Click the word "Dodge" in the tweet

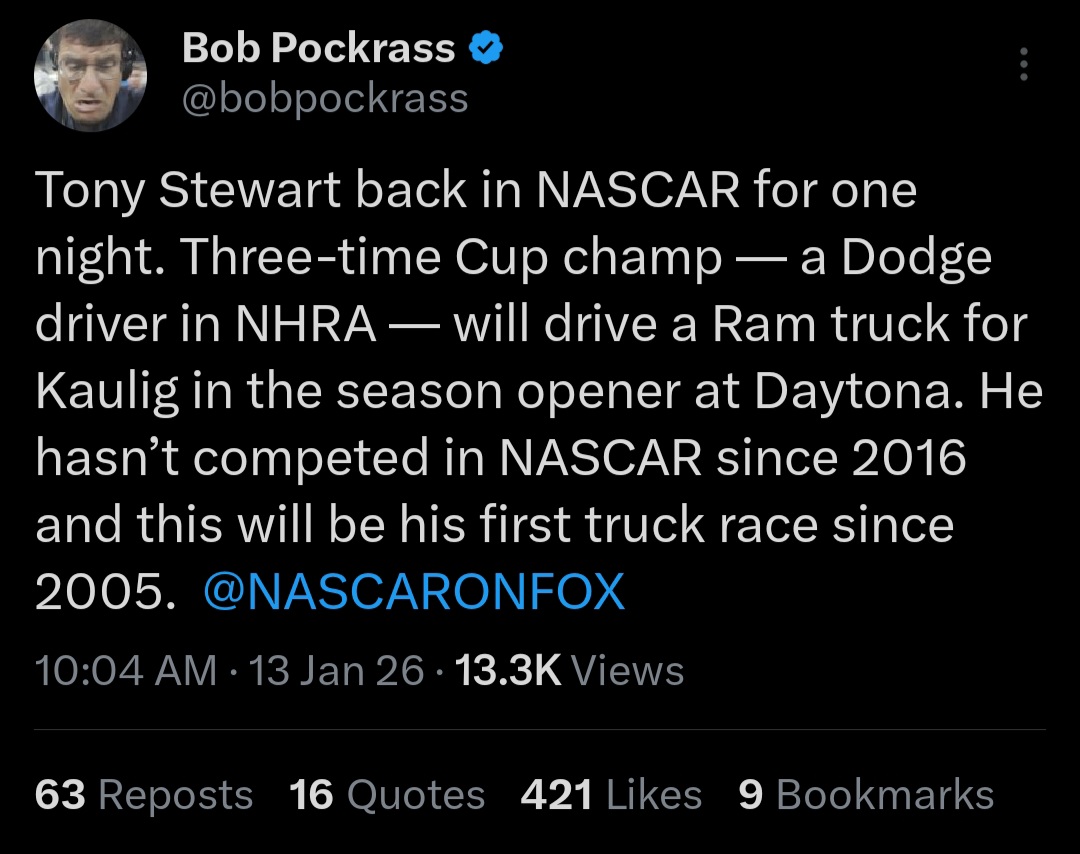(916, 257)
